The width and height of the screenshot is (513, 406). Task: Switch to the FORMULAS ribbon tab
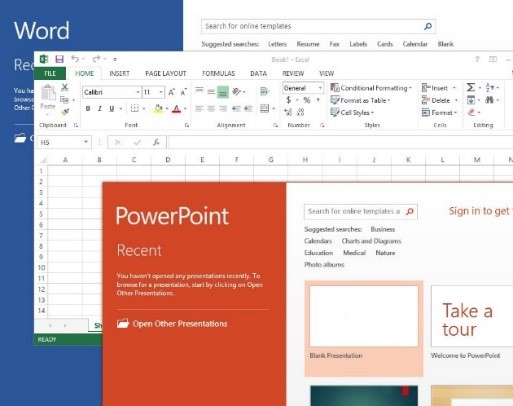tap(219, 74)
